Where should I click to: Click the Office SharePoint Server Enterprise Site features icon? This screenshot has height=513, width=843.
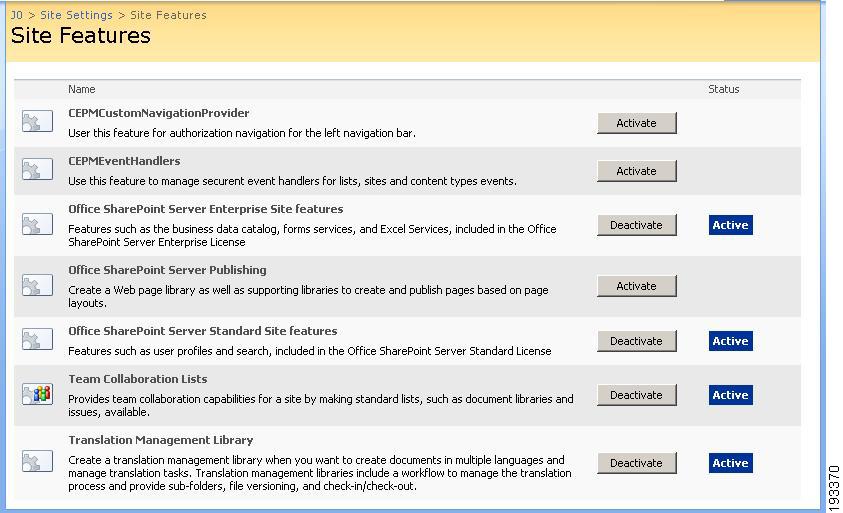click(37, 224)
